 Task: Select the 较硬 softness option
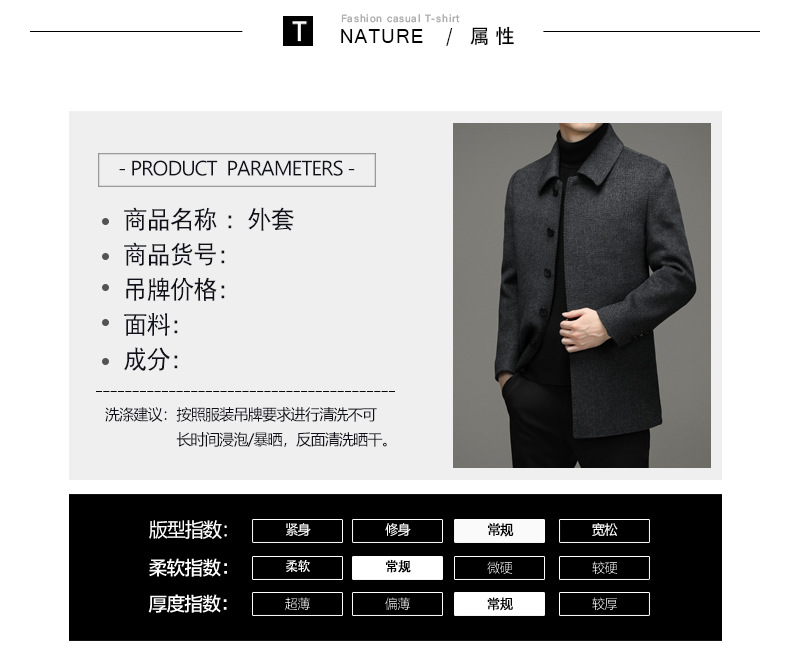pos(604,568)
